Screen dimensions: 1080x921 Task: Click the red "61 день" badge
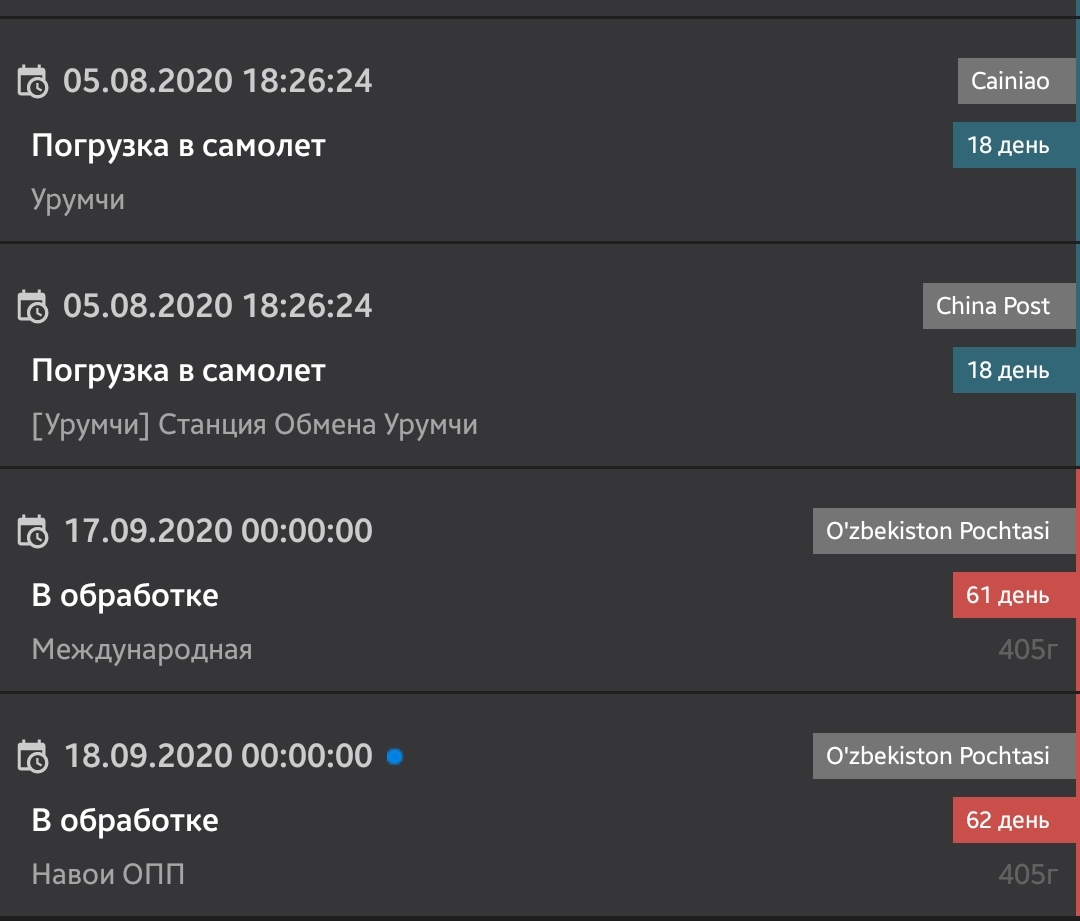coord(1008,596)
